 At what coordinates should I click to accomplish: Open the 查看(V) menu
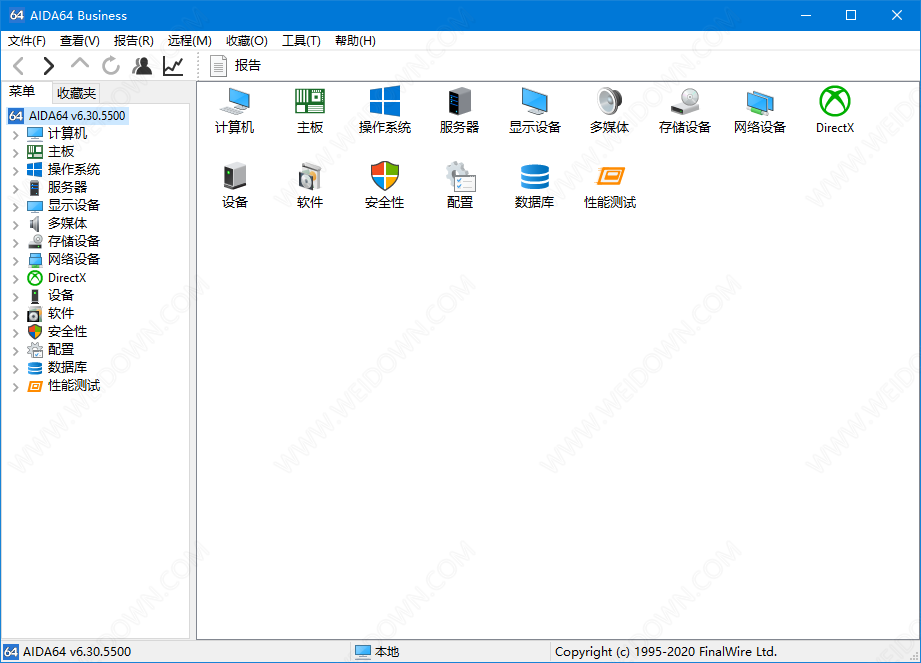pos(80,41)
